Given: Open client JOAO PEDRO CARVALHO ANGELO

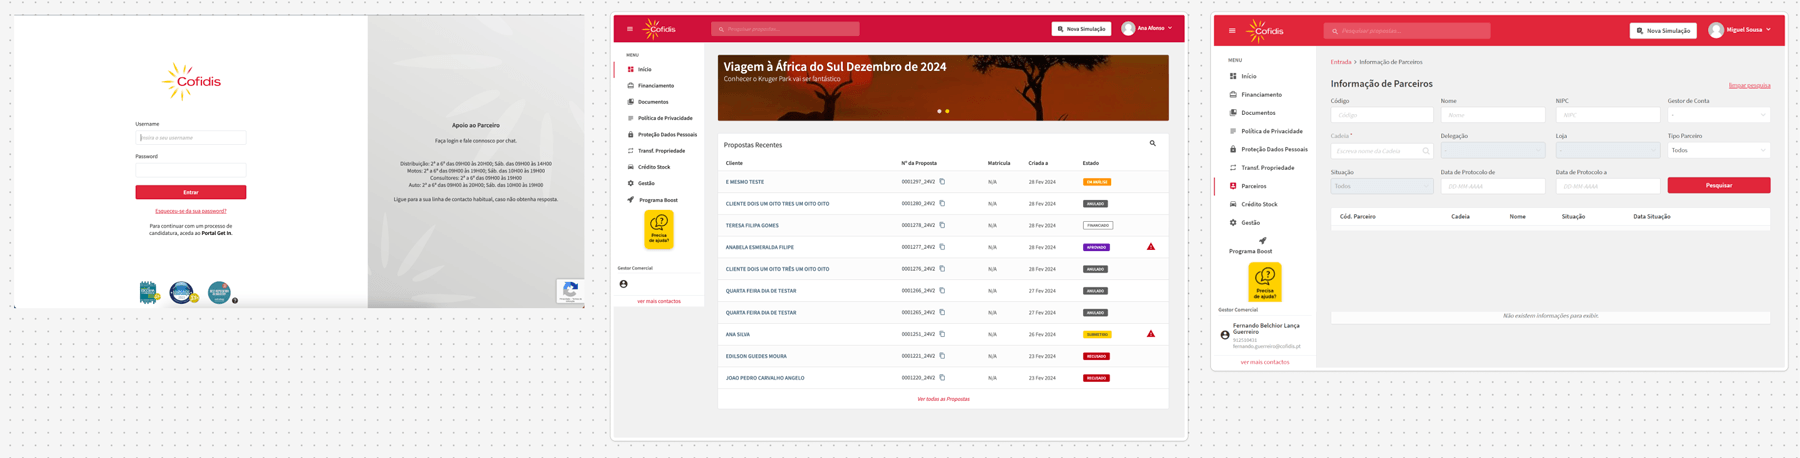Looking at the screenshot, I should tap(765, 378).
